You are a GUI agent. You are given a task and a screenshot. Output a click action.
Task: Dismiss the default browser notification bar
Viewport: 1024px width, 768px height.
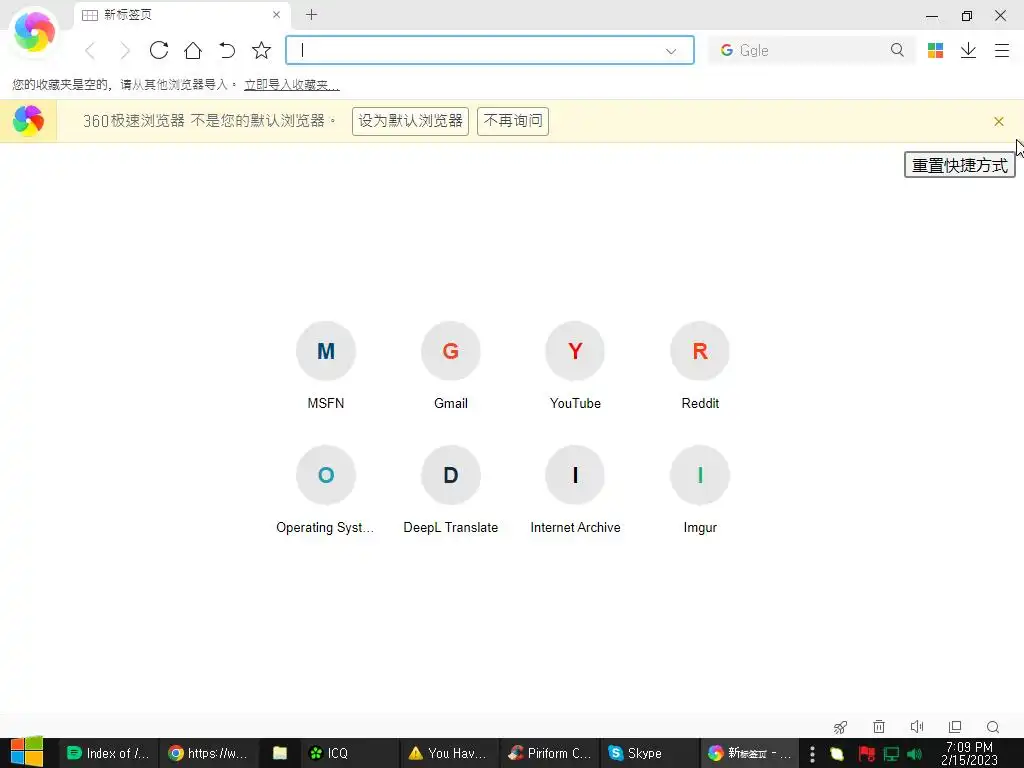click(999, 121)
